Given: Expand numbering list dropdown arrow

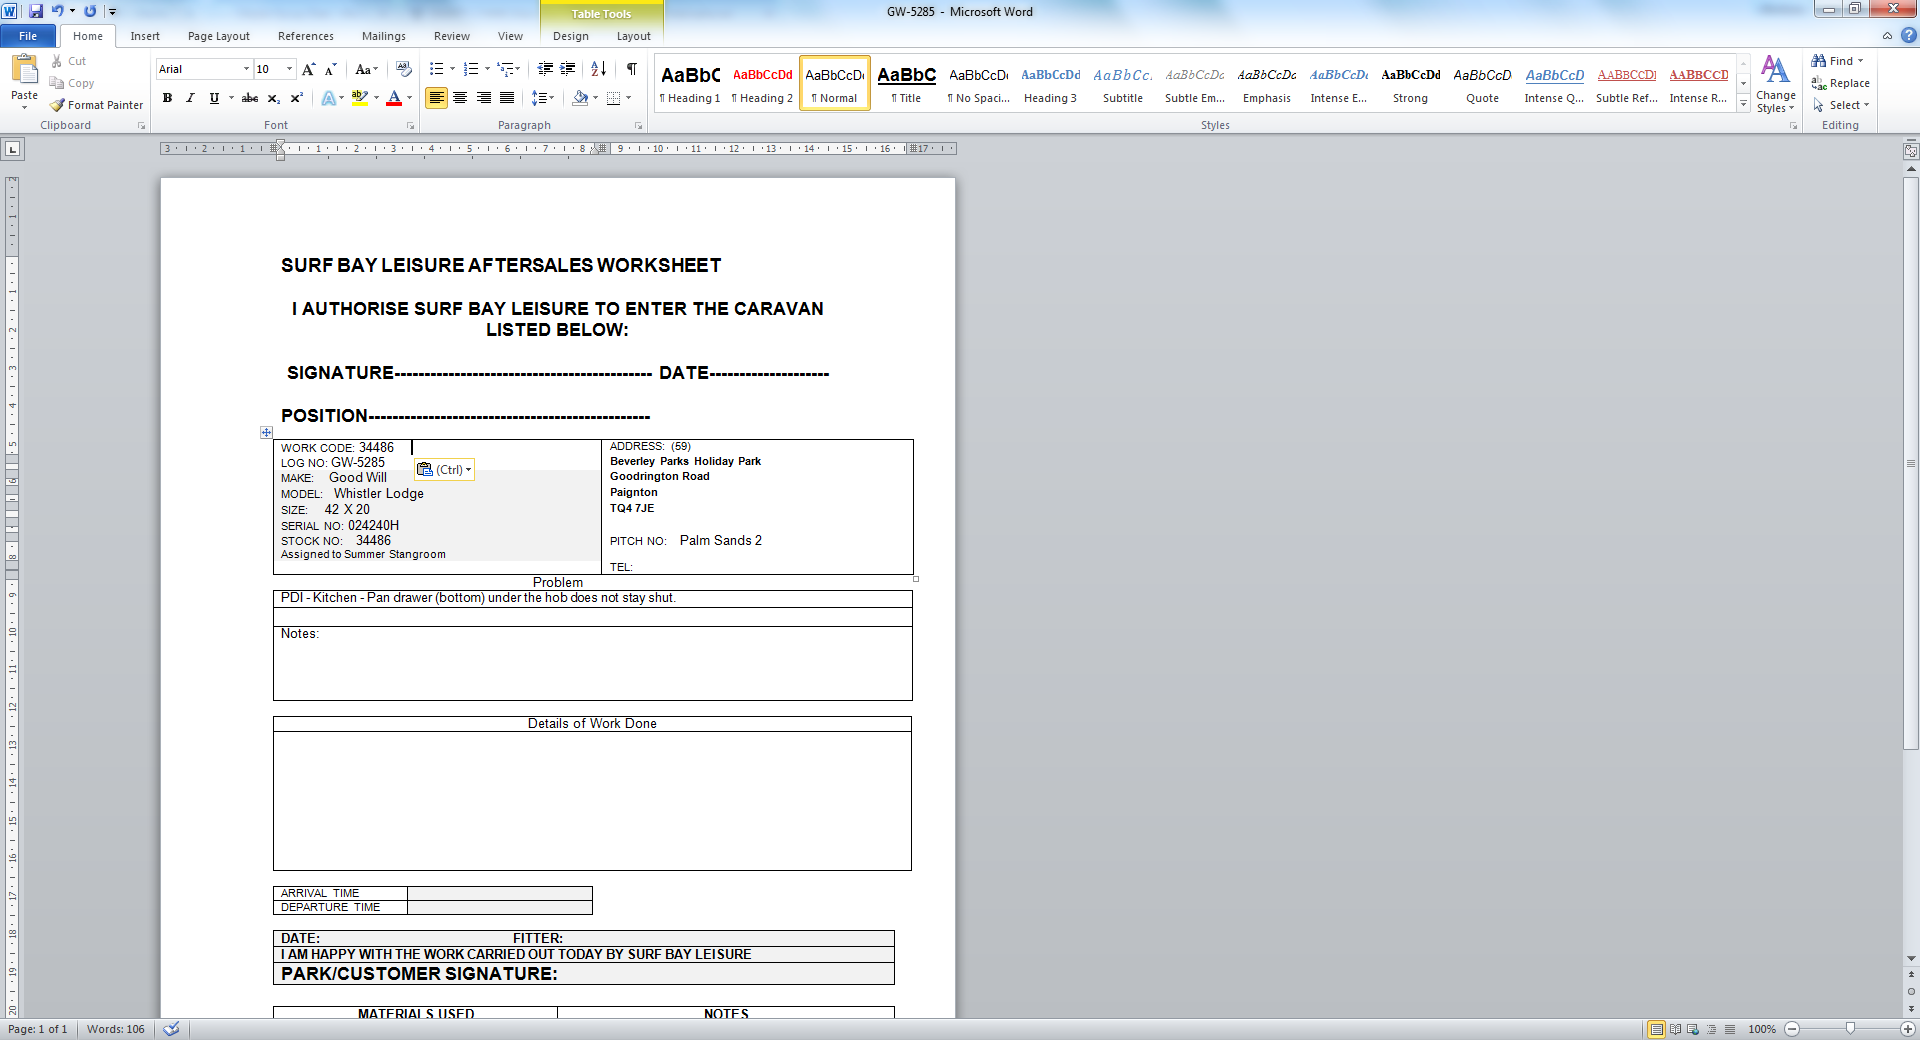Looking at the screenshot, I should coord(487,69).
